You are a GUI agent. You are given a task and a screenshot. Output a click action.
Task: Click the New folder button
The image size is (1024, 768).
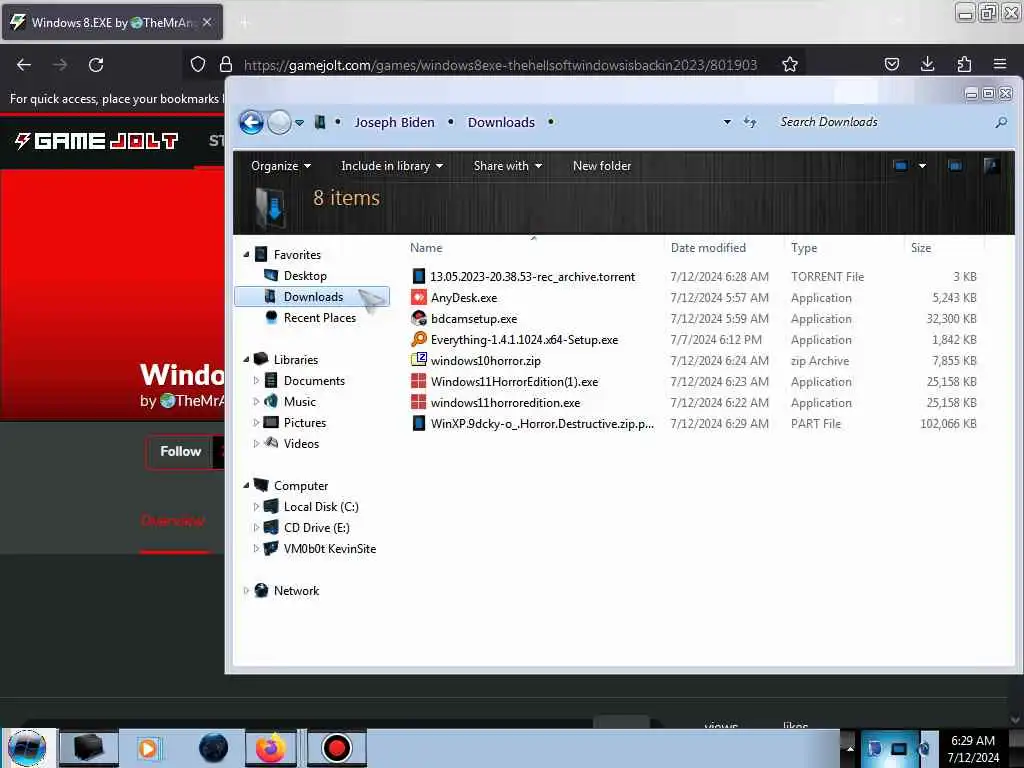(601, 166)
